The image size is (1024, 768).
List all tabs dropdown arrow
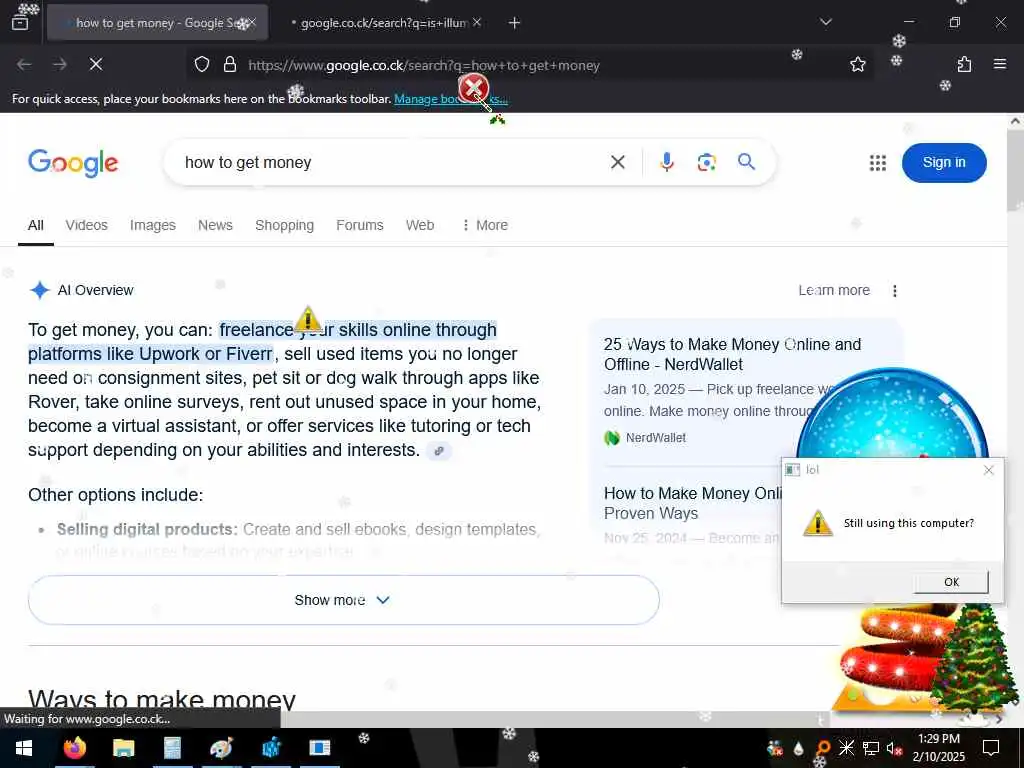825,22
